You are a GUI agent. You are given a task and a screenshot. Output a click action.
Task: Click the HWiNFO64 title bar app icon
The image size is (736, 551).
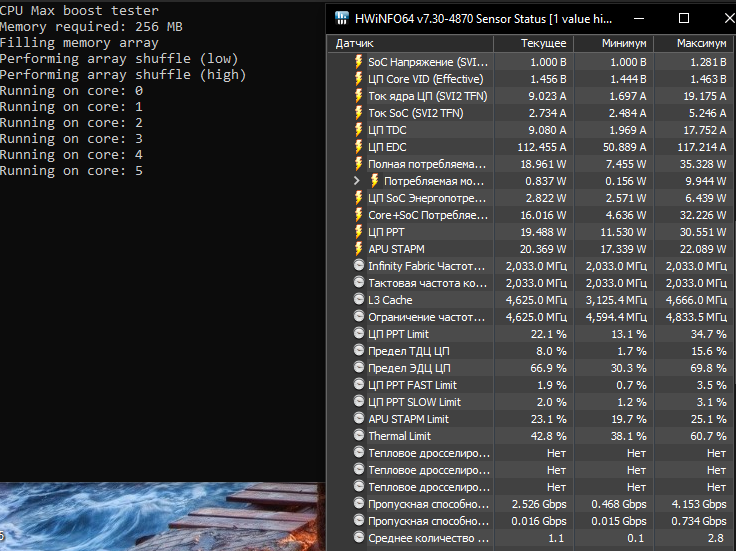point(342,18)
